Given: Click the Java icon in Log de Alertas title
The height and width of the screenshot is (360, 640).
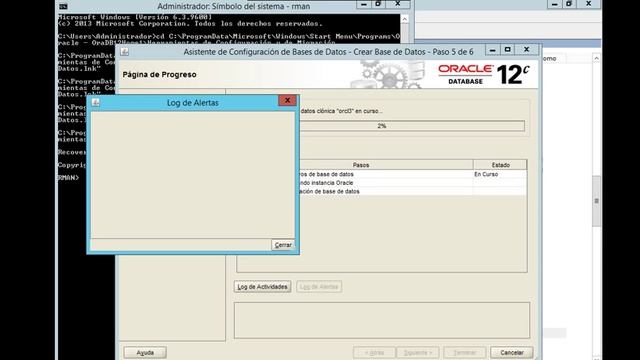Looking at the screenshot, I should [x=96, y=102].
